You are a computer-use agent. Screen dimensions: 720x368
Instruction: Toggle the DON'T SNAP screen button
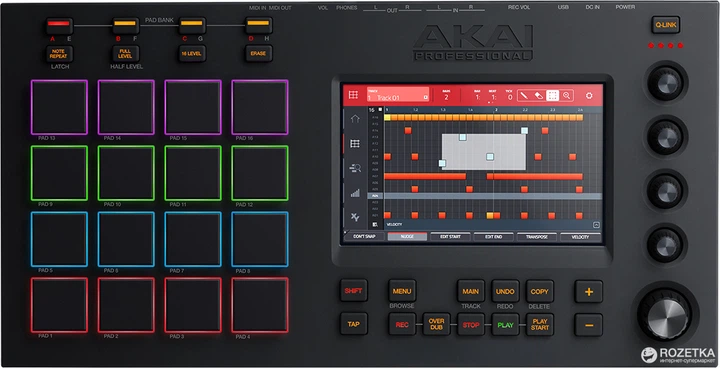pyautogui.click(x=365, y=237)
